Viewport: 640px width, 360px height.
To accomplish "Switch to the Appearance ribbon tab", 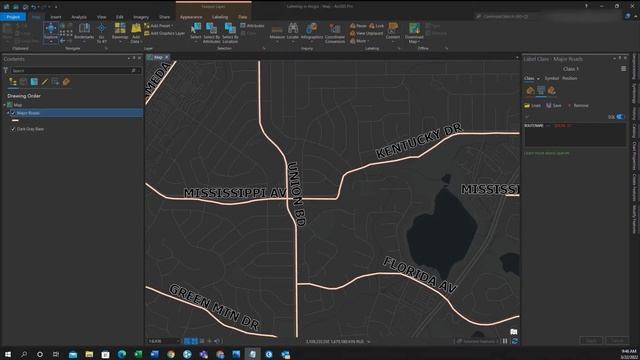I will click(191, 17).
